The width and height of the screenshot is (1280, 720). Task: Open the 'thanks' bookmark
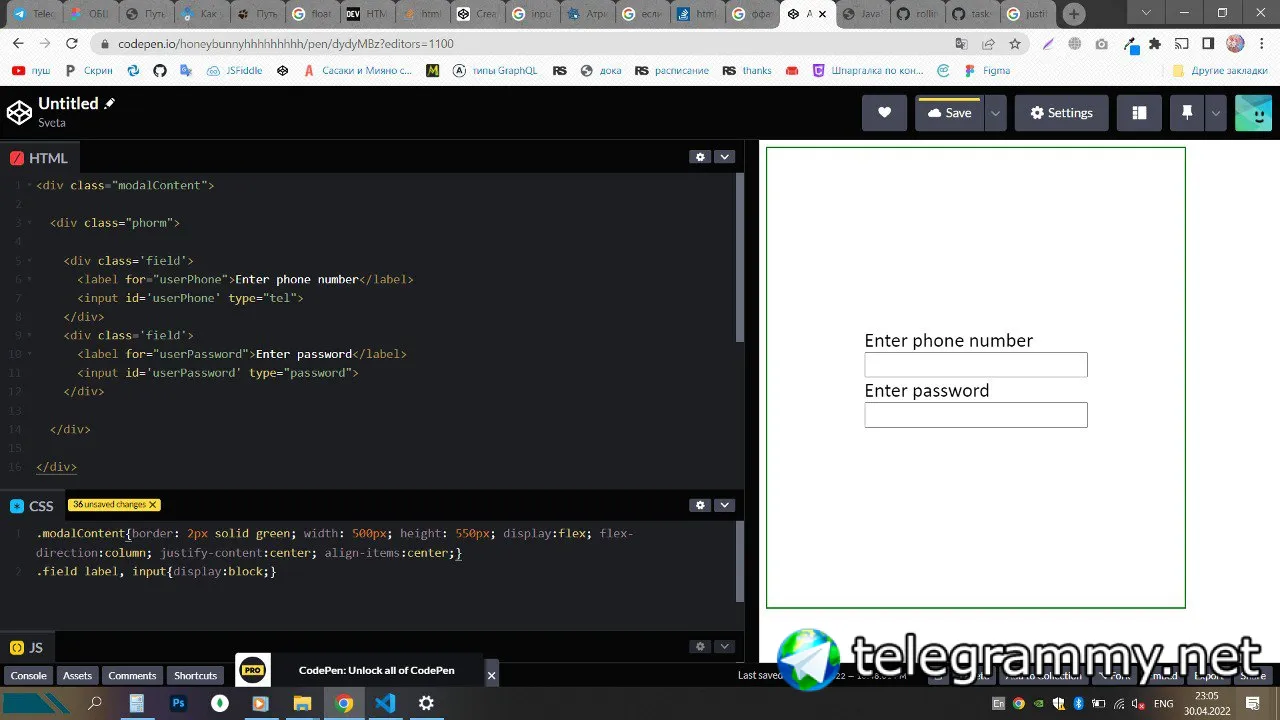[747, 71]
